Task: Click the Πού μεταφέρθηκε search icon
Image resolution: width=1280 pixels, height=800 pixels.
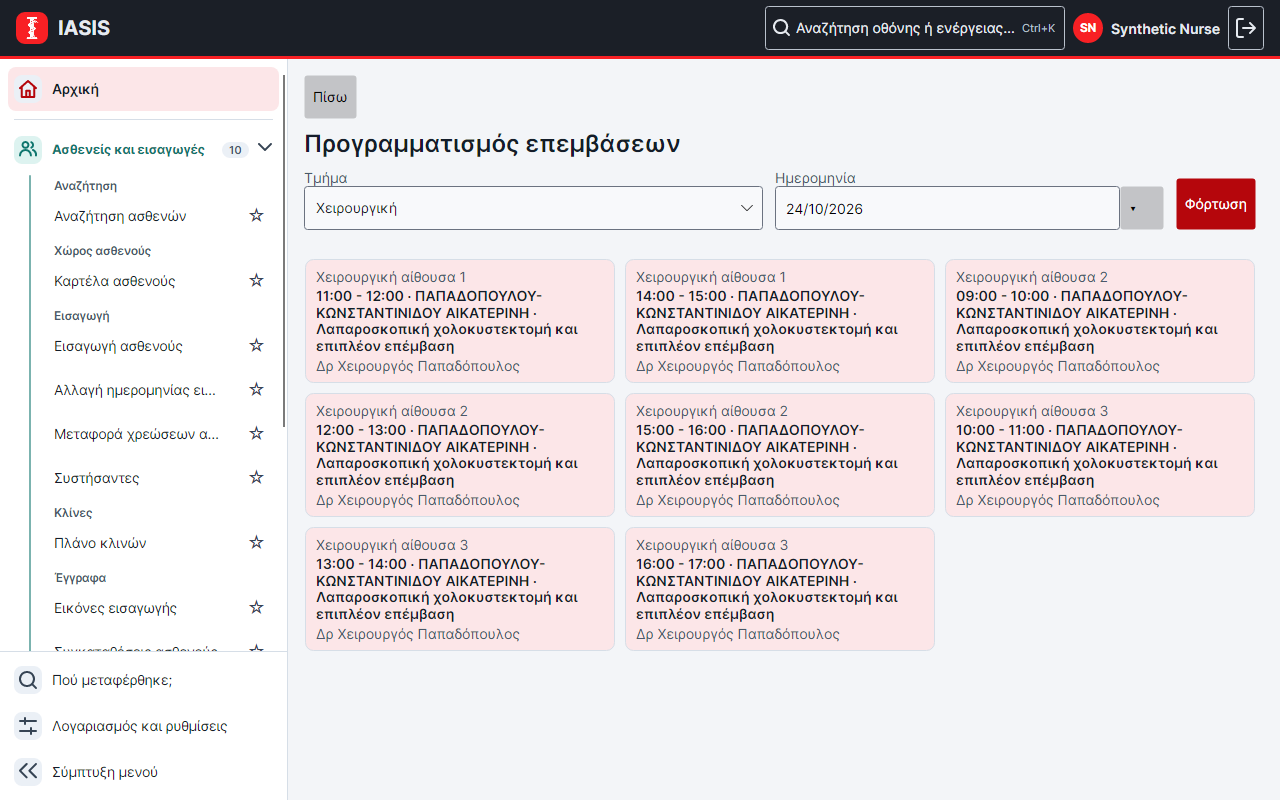Action: tap(28, 680)
